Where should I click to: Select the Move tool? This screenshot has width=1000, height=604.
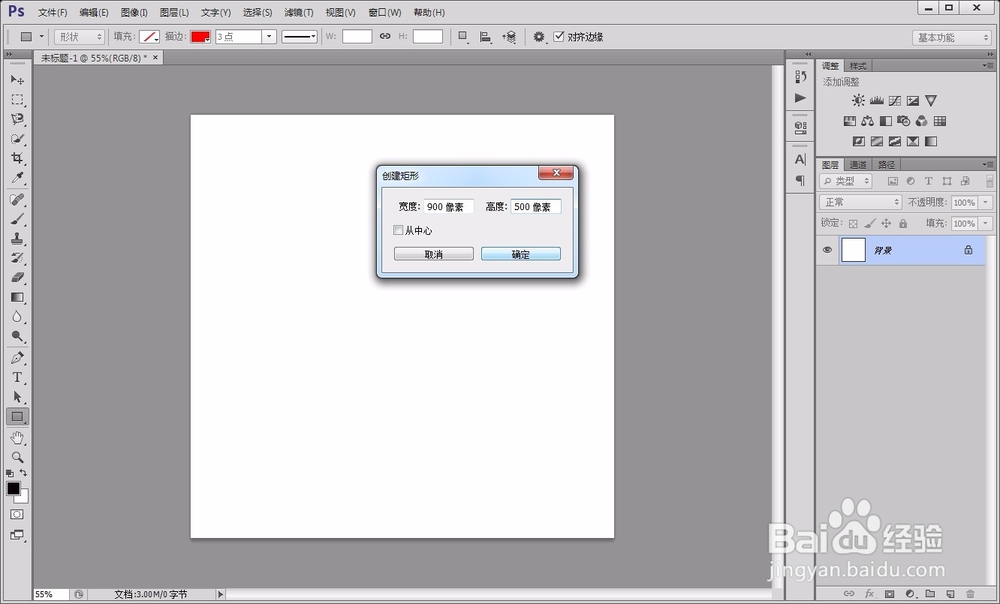[x=16, y=80]
